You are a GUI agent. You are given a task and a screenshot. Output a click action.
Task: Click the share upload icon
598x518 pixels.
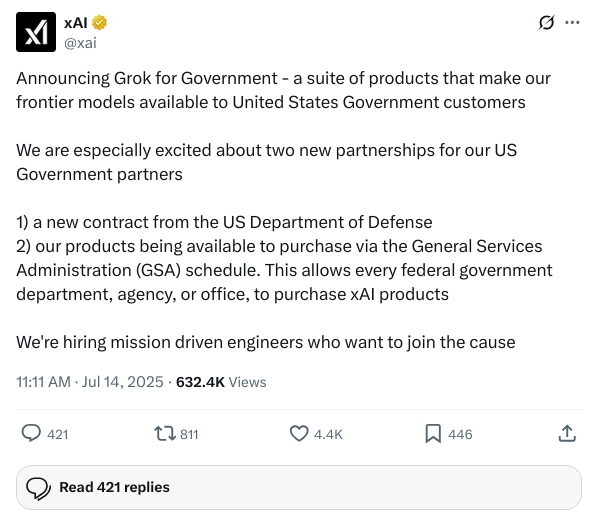click(x=567, y=434)
